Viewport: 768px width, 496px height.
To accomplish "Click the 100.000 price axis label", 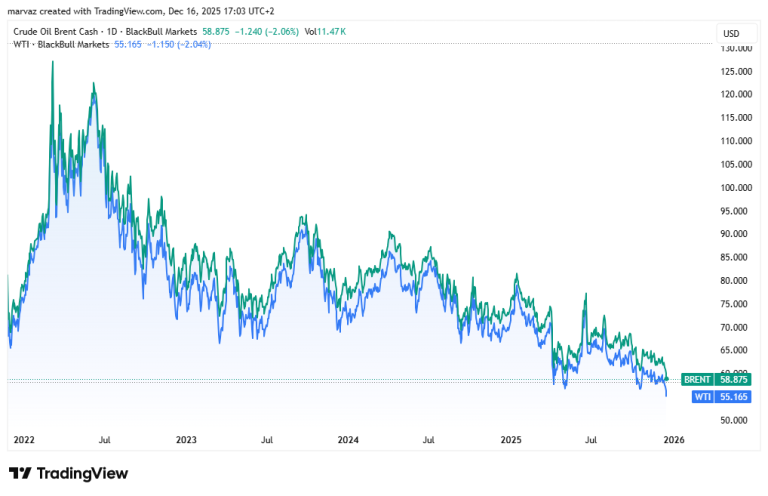I will 736,188.
